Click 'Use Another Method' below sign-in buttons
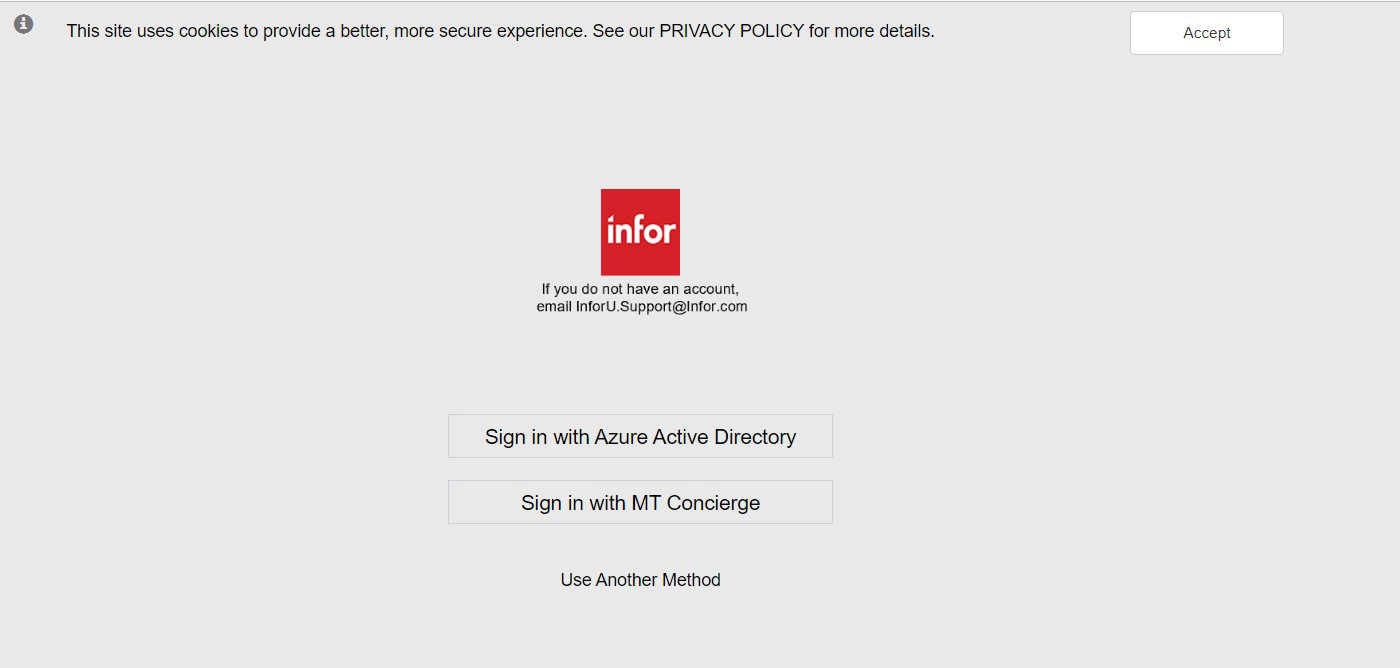 pyautogui.click(x=640, y=580)
